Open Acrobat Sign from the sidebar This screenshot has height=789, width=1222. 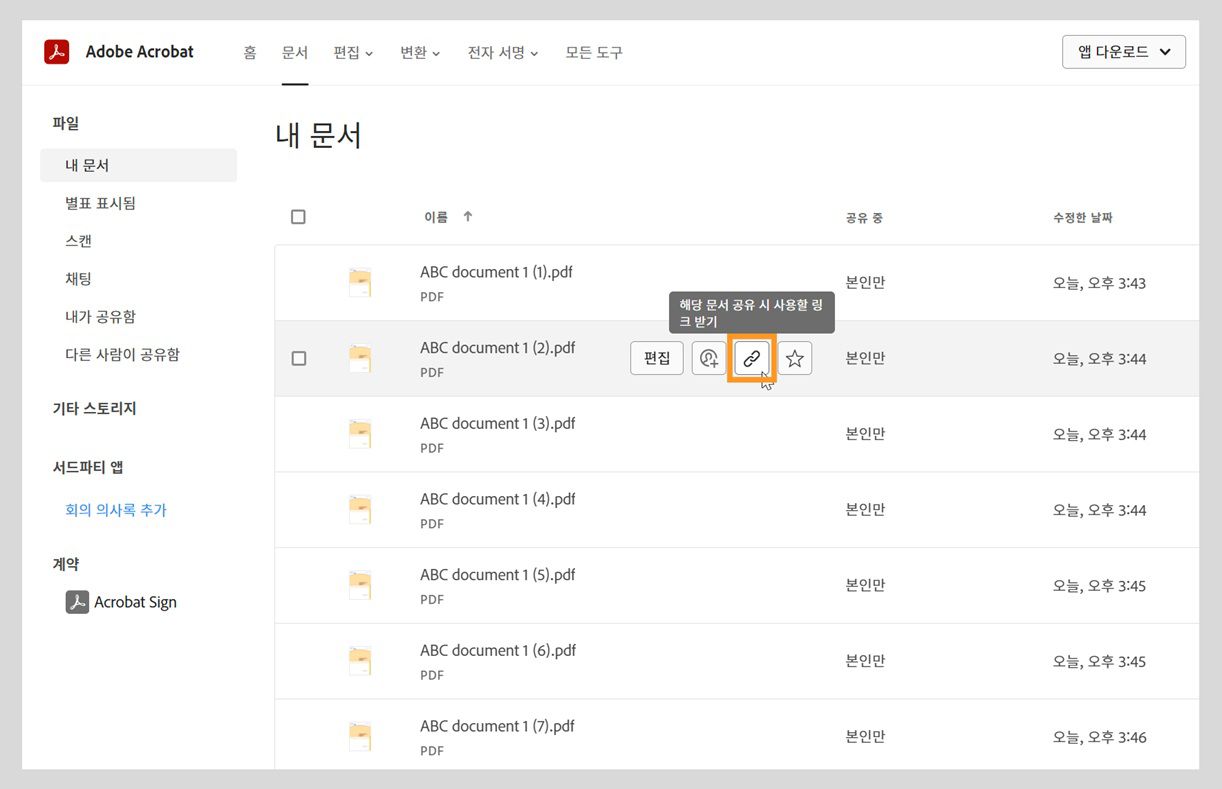point(133,602)
